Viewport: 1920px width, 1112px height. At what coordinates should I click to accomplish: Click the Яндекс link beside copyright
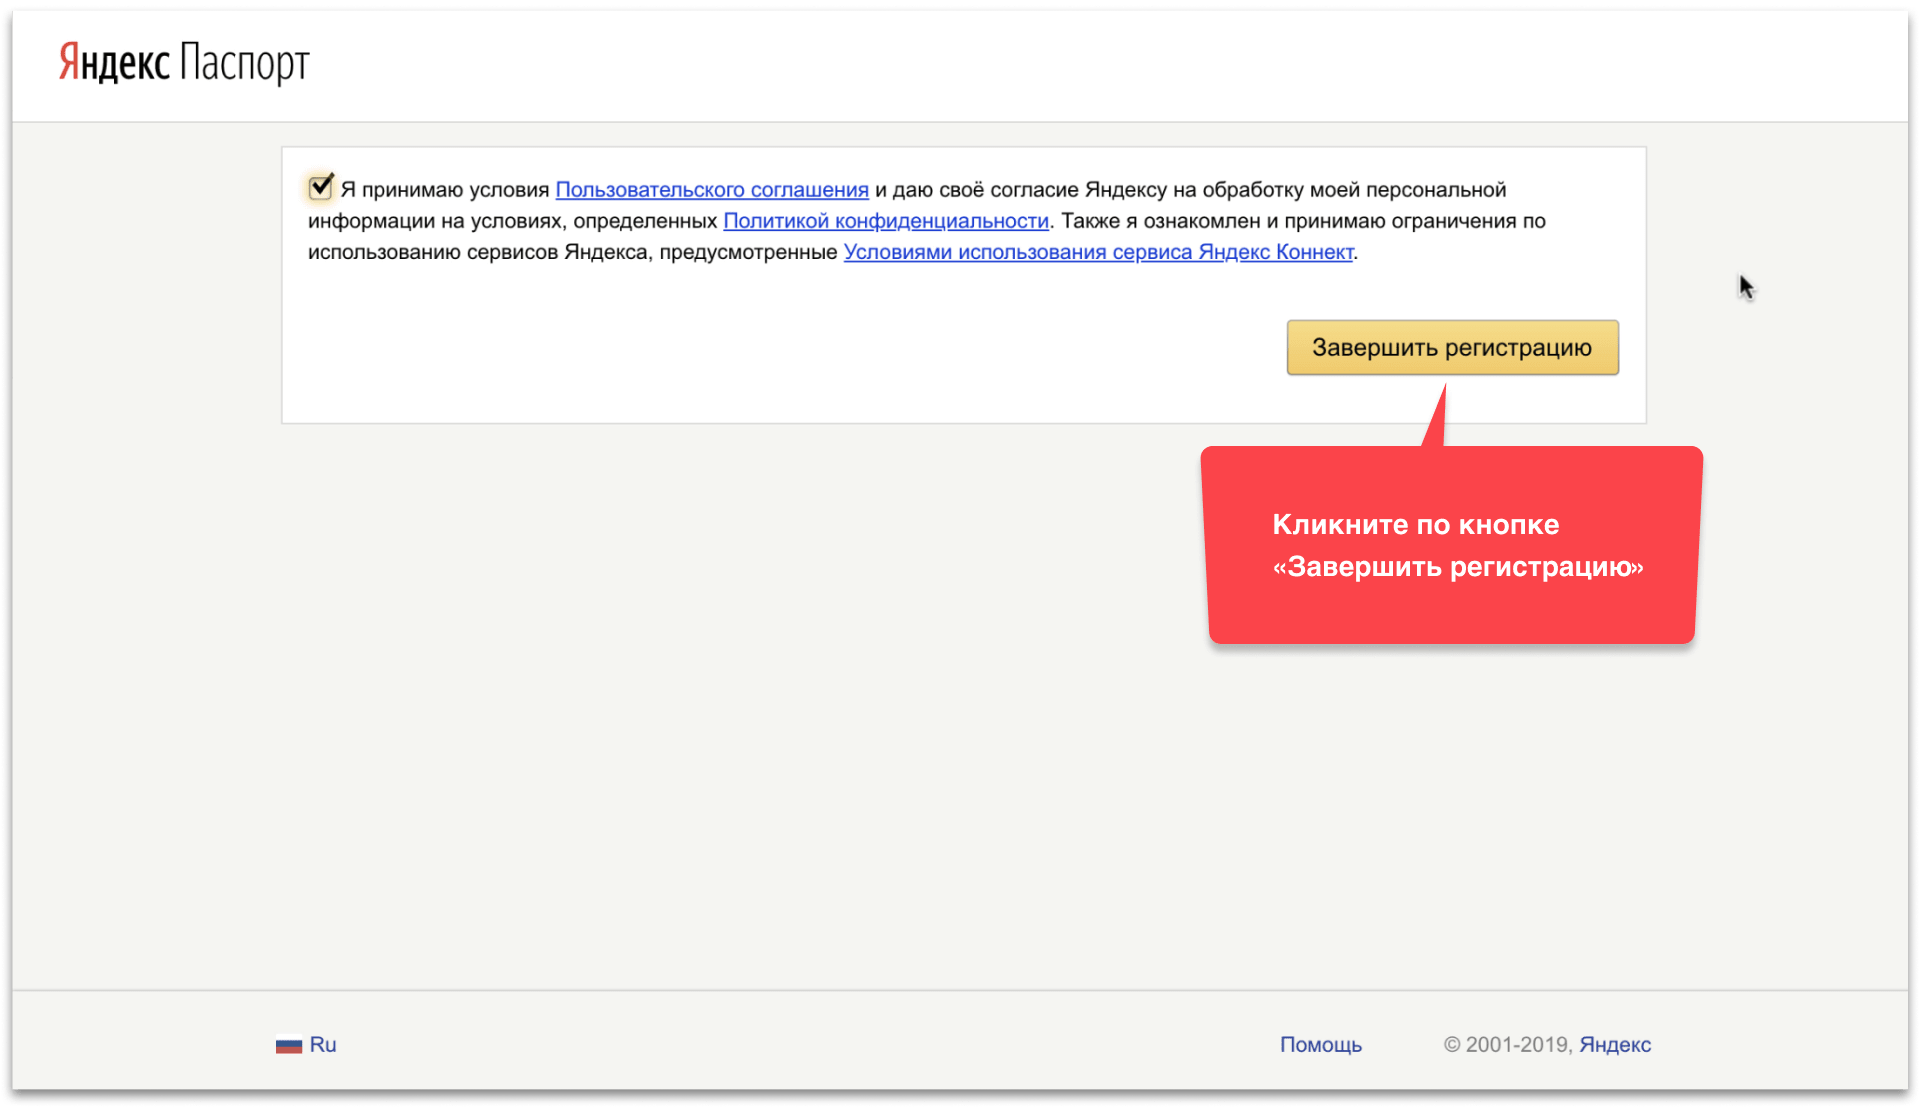pyautogui.click(x=1614, y=1045)
